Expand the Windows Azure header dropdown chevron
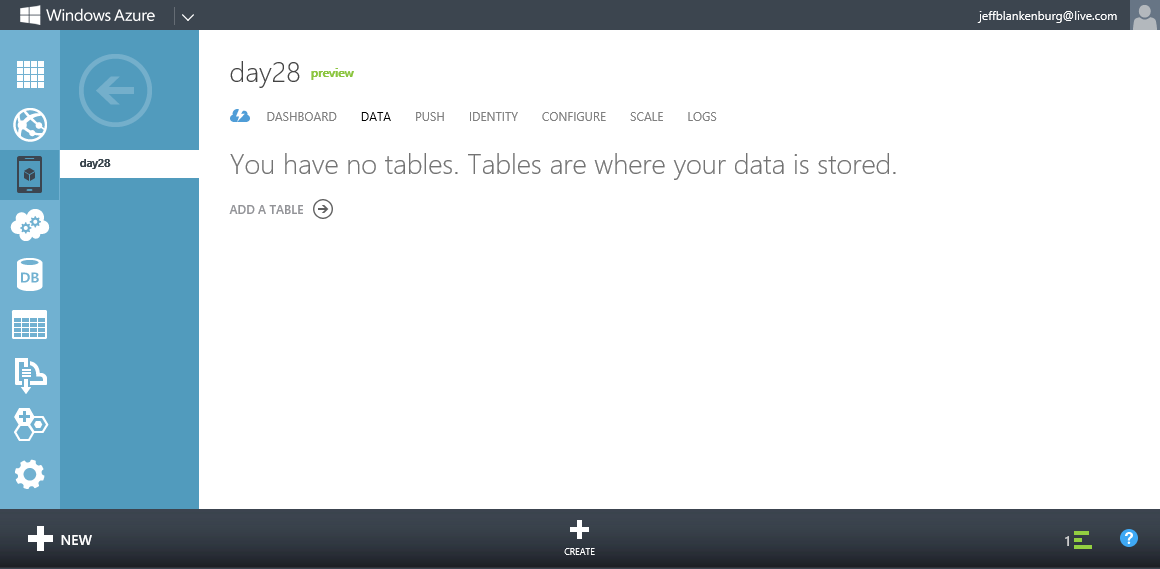 click(x=188, y=16)
